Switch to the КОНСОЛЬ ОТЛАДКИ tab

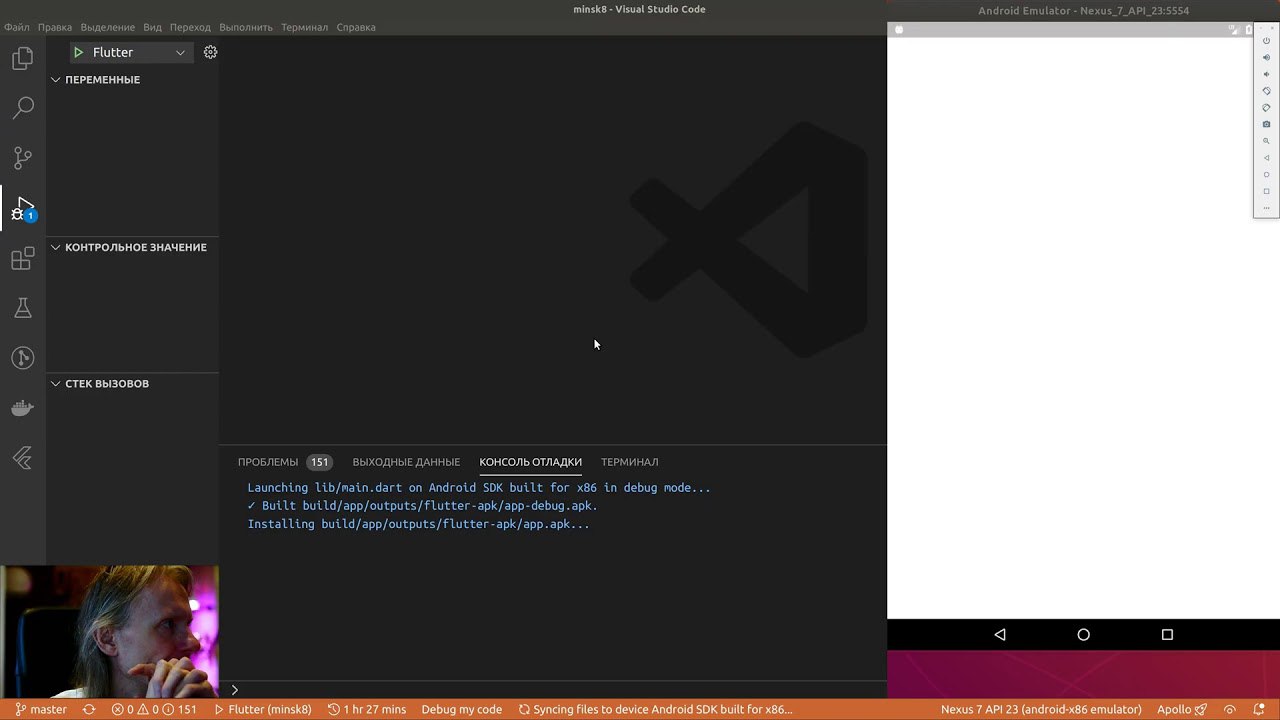coord(530,462)
